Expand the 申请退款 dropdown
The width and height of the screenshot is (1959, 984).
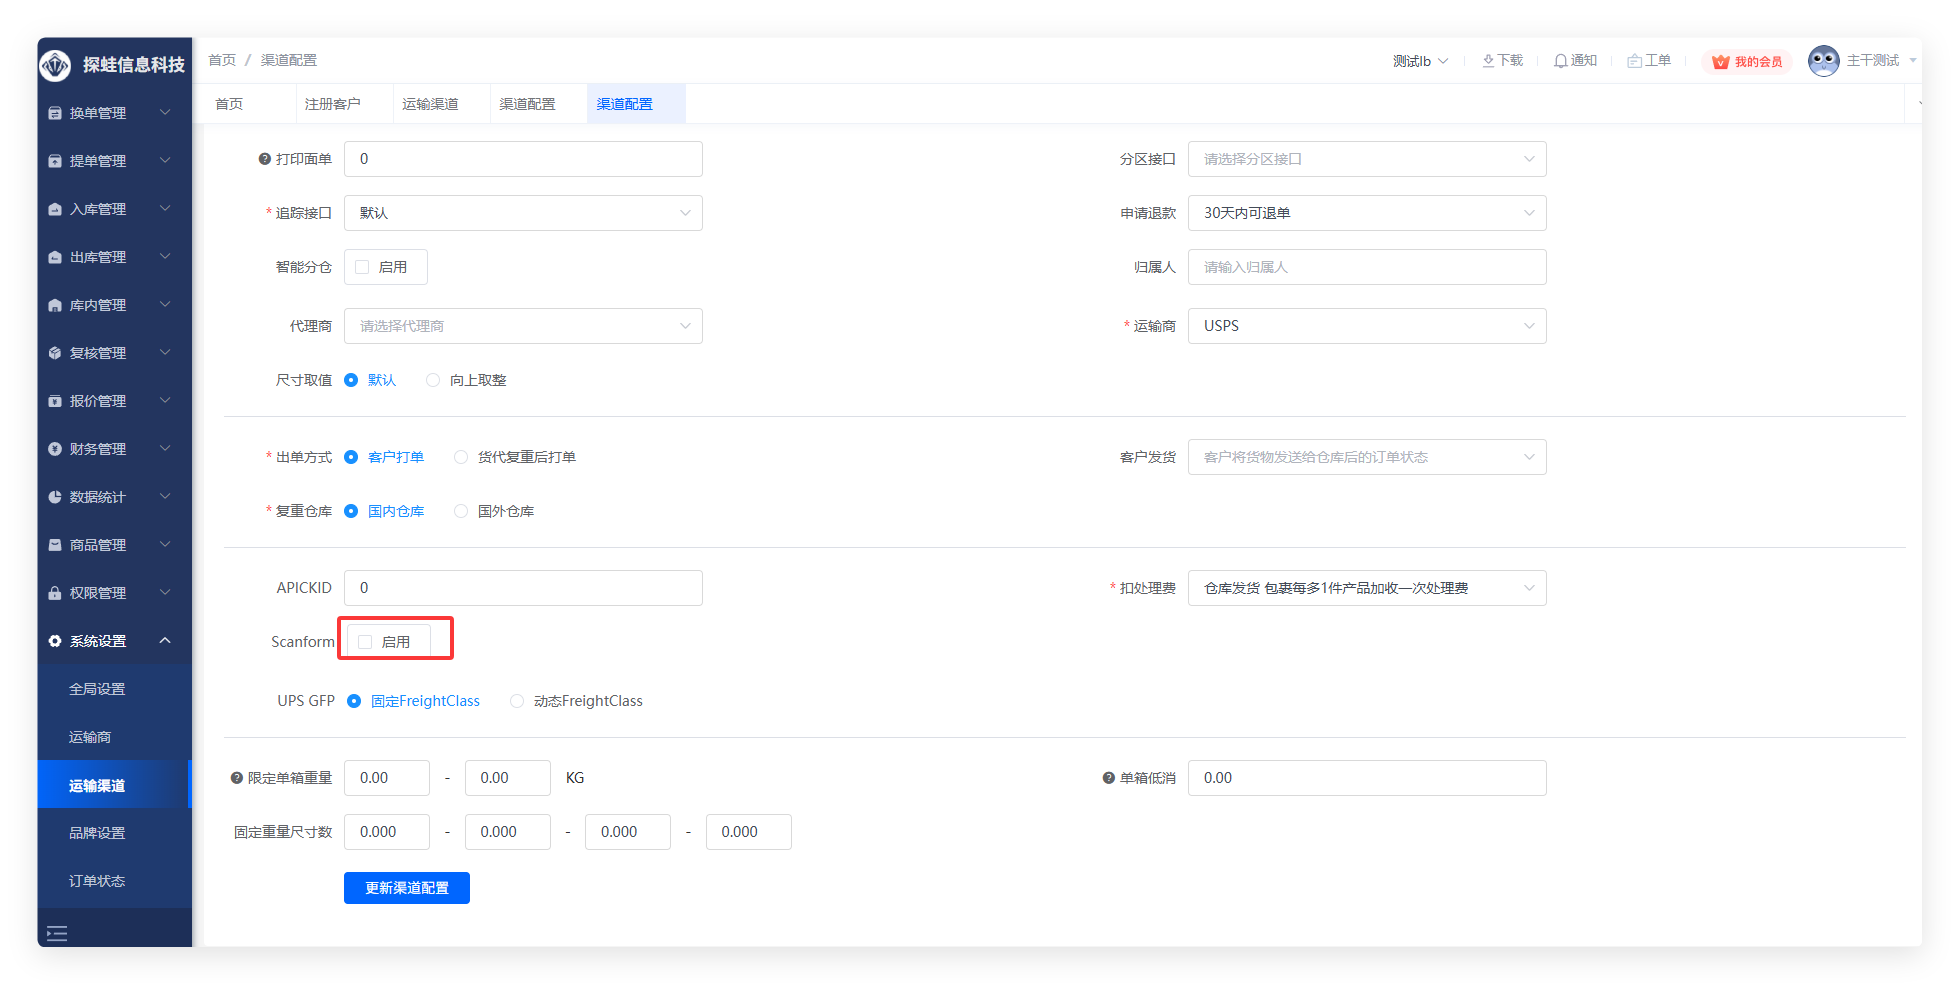[1366, 213]
